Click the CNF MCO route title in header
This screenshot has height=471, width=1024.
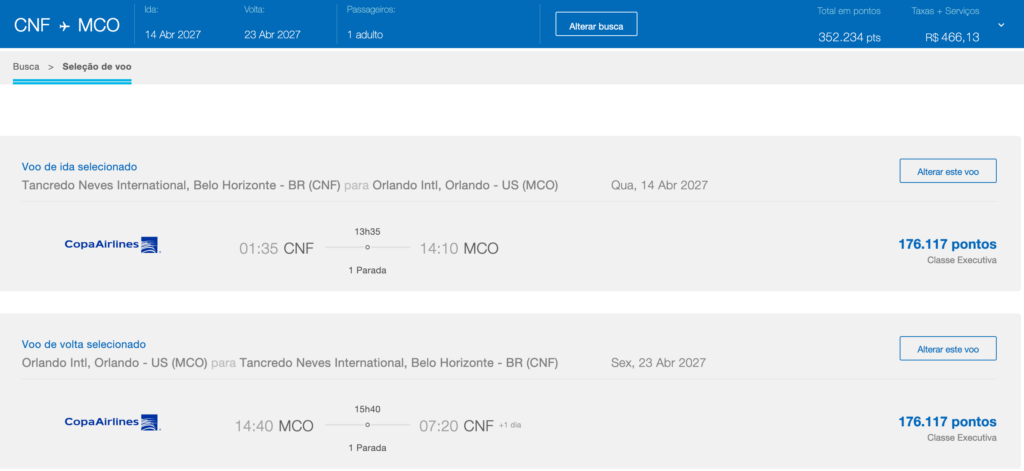point(67,26)
